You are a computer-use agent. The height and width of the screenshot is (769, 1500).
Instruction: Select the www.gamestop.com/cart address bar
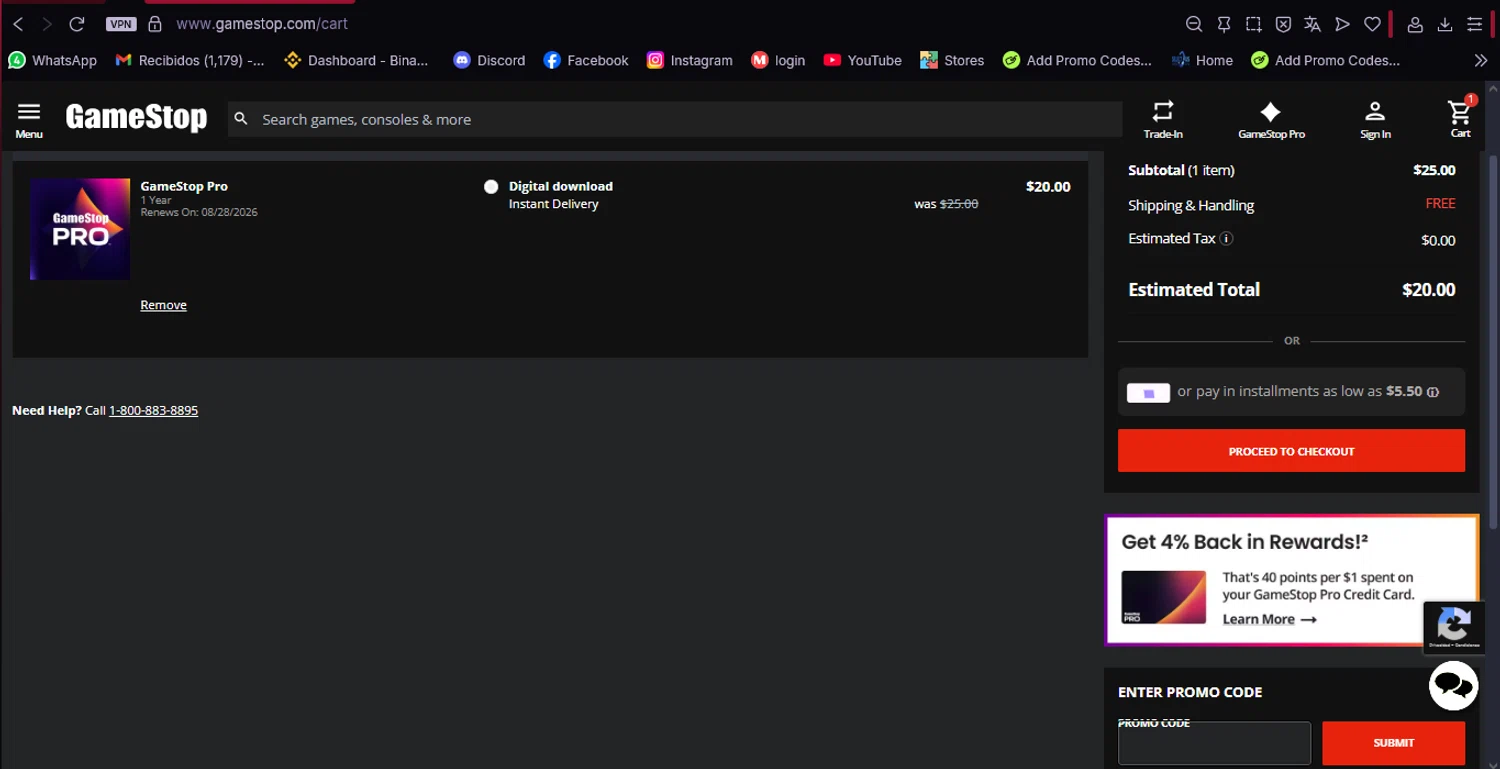coord(262,24)
